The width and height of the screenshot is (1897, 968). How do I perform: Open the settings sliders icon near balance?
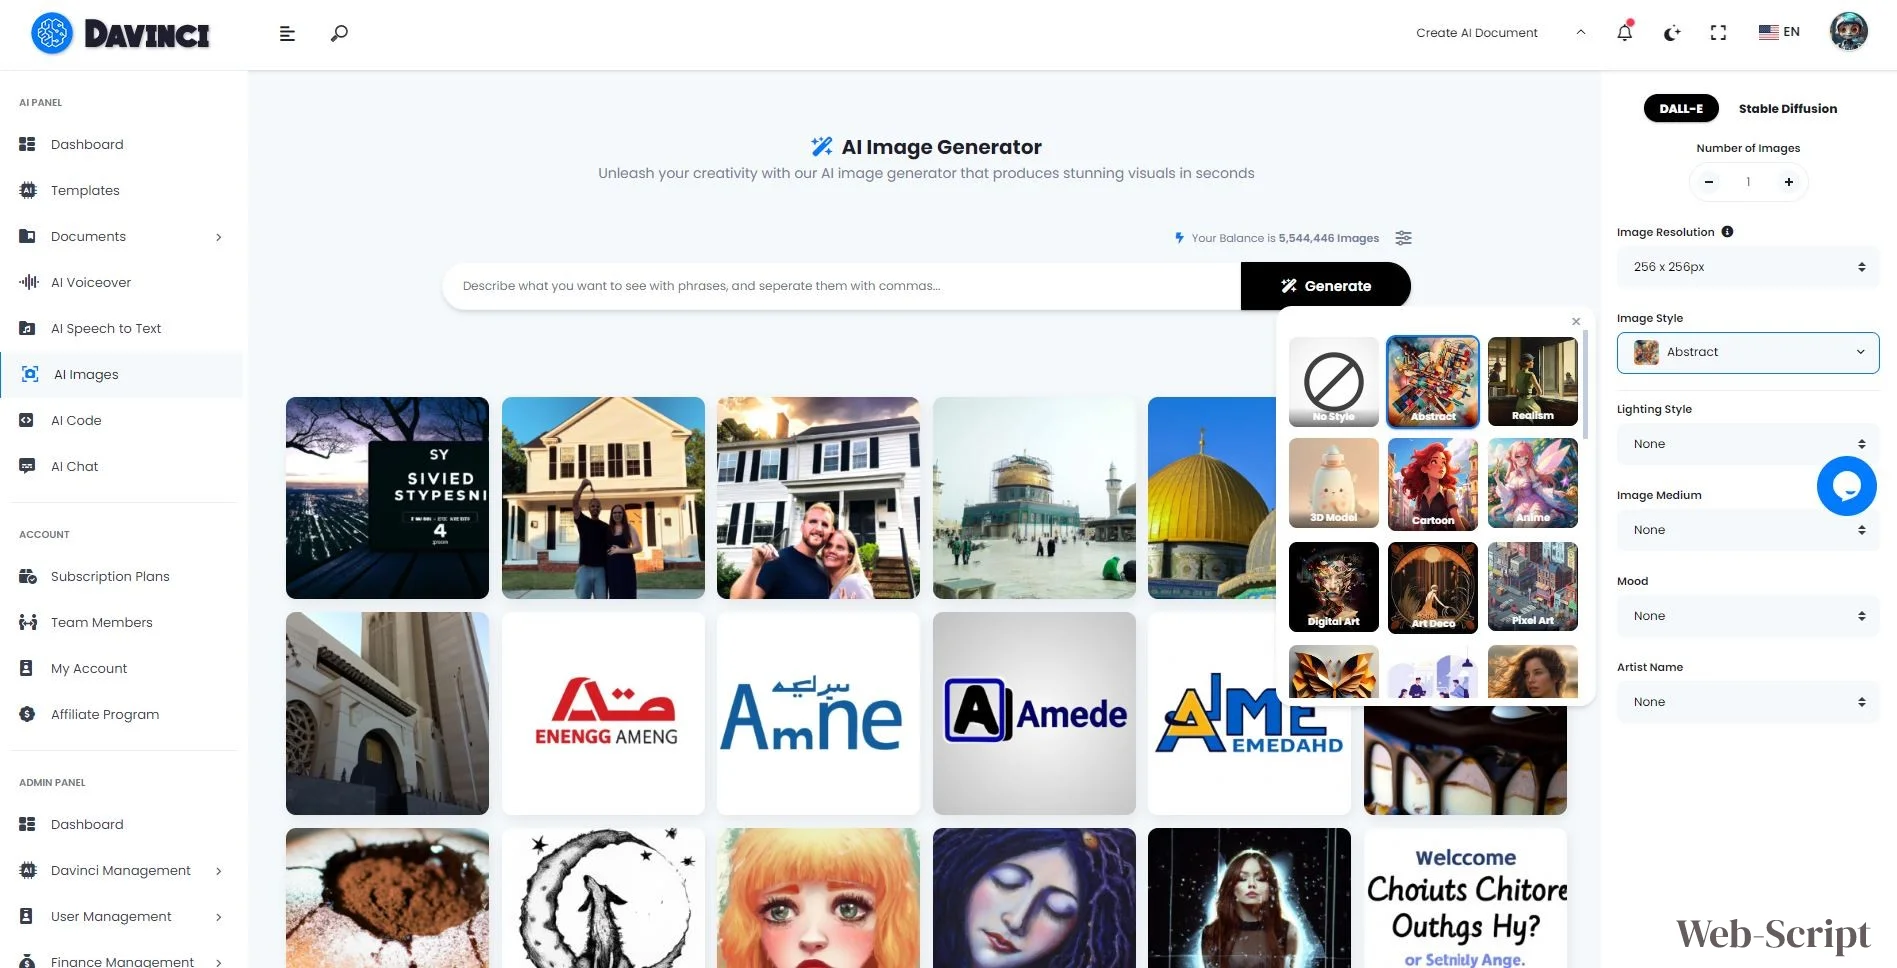pyautogui.click(x=1404, y=238)
